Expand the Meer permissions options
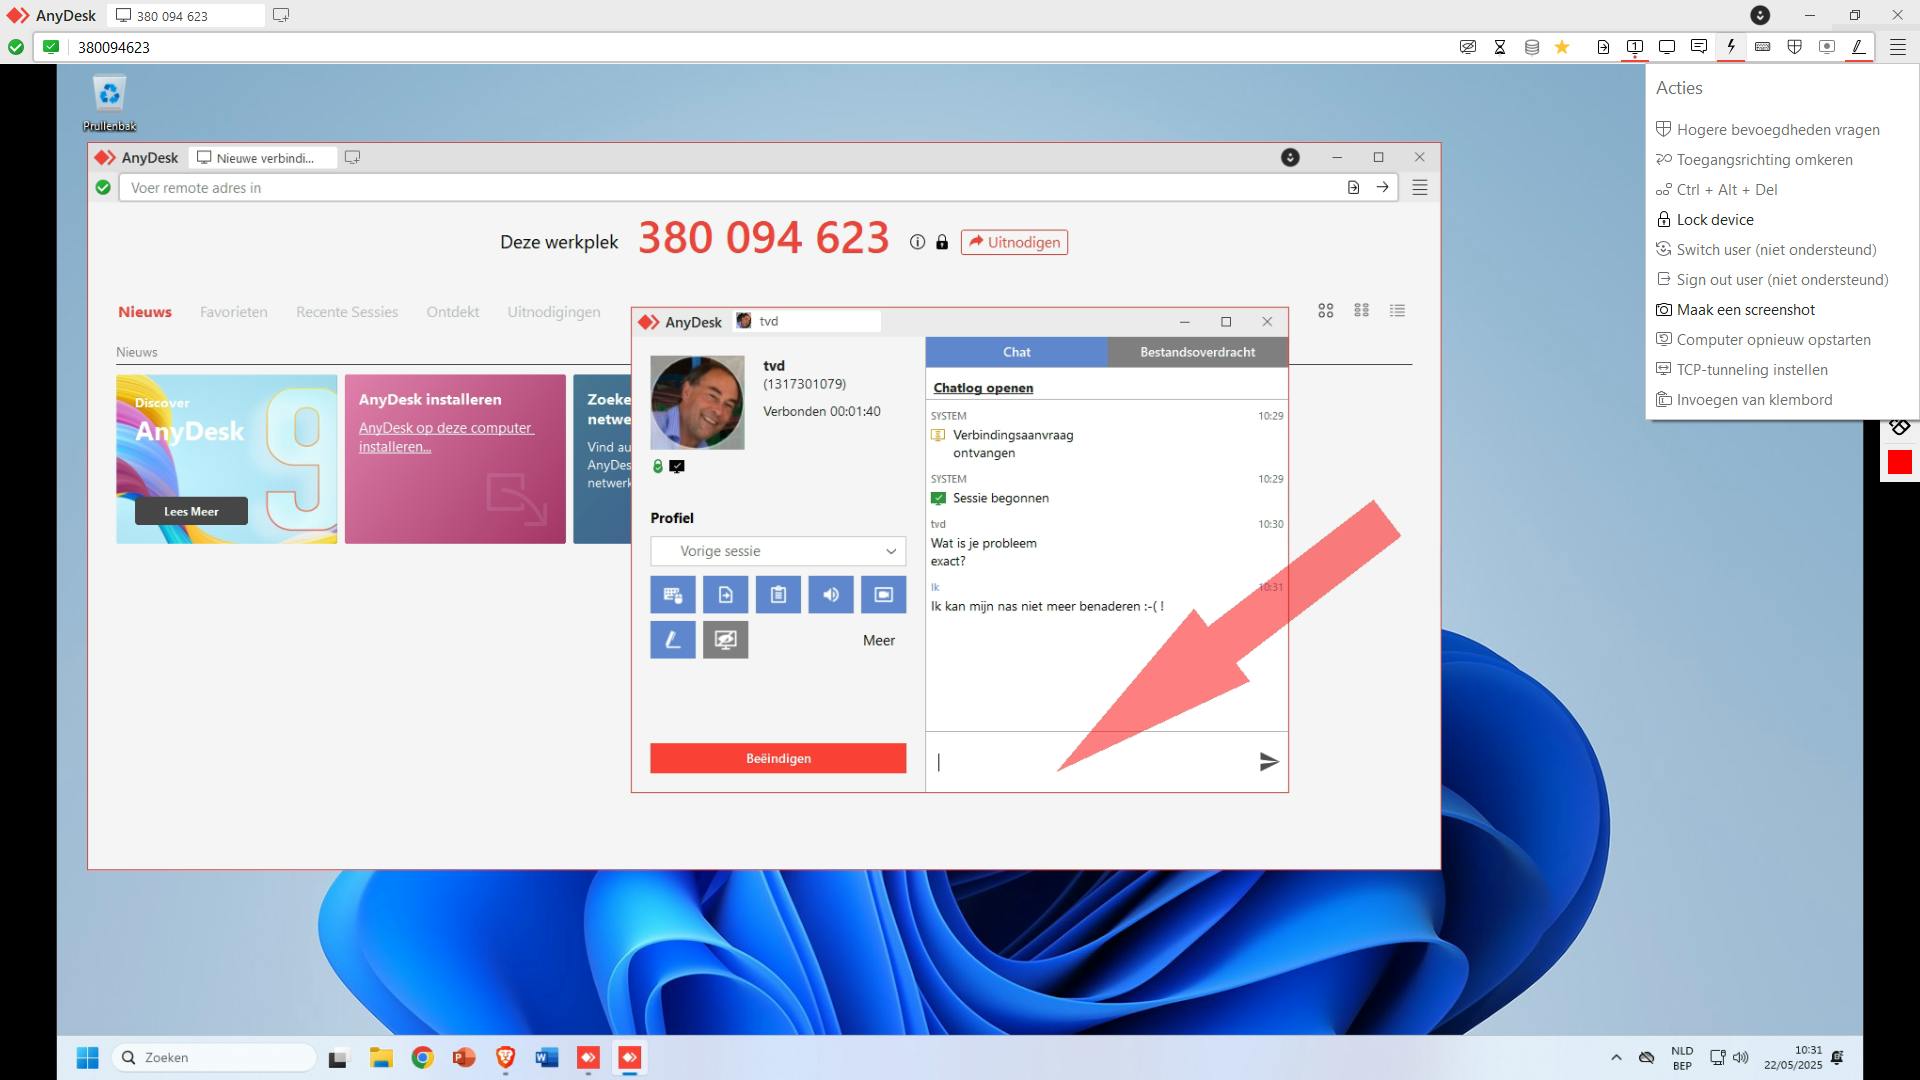Image resolution: width=1920 pixels, height=1080 pixels. coord(878,641)
